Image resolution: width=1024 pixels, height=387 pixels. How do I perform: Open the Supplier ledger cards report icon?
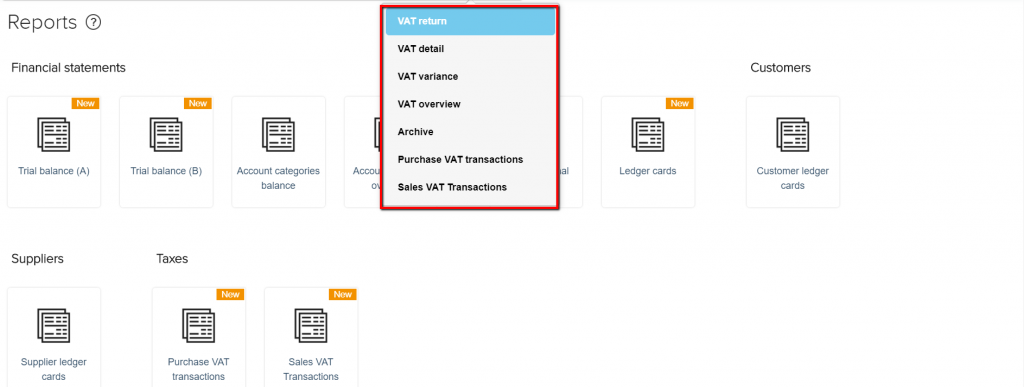(54, 326)
